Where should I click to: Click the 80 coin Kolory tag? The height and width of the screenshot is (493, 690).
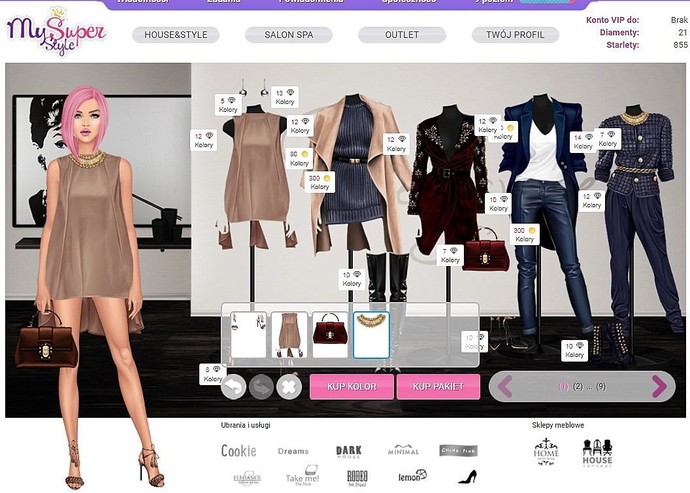tap(299, 158)
